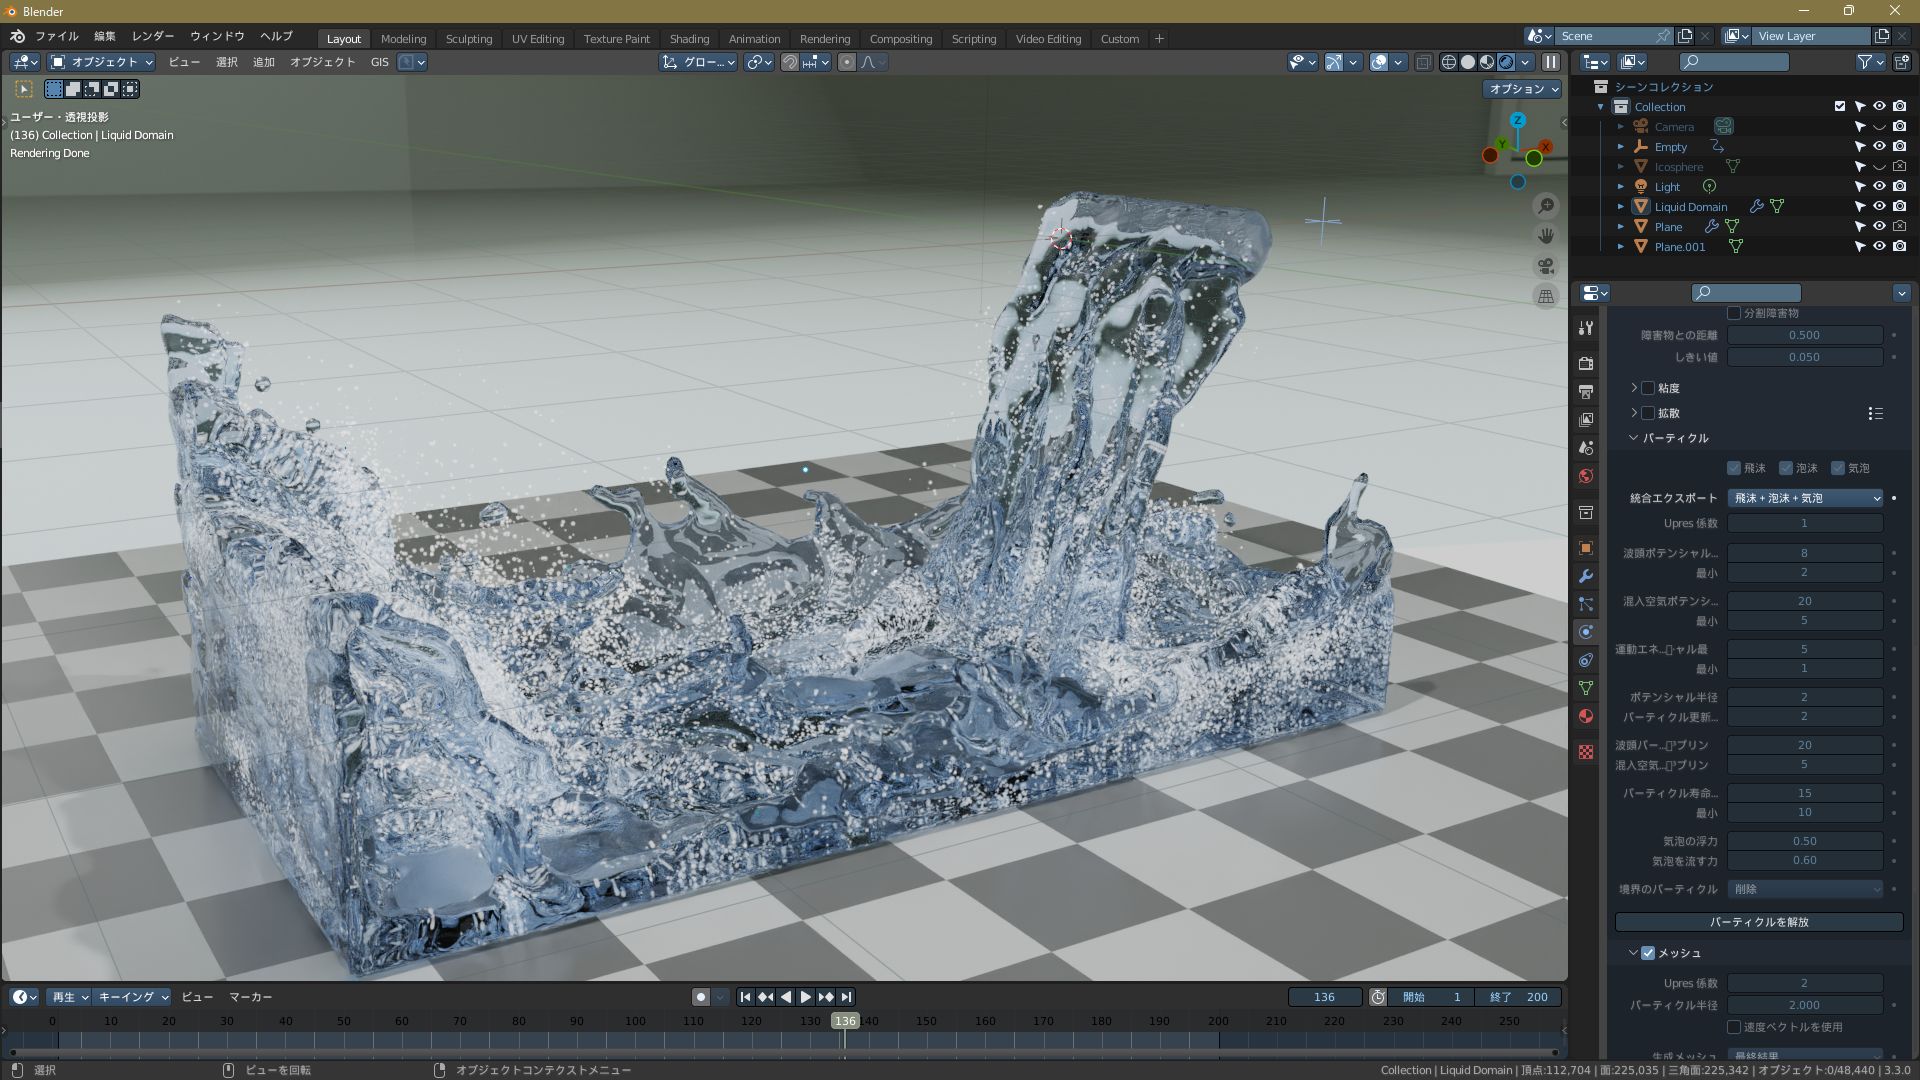Screen dimensions: 1920x1080
Task: Toggle the 速度ベクトルを使用 checkbox
Action: click(1734, 1027)
